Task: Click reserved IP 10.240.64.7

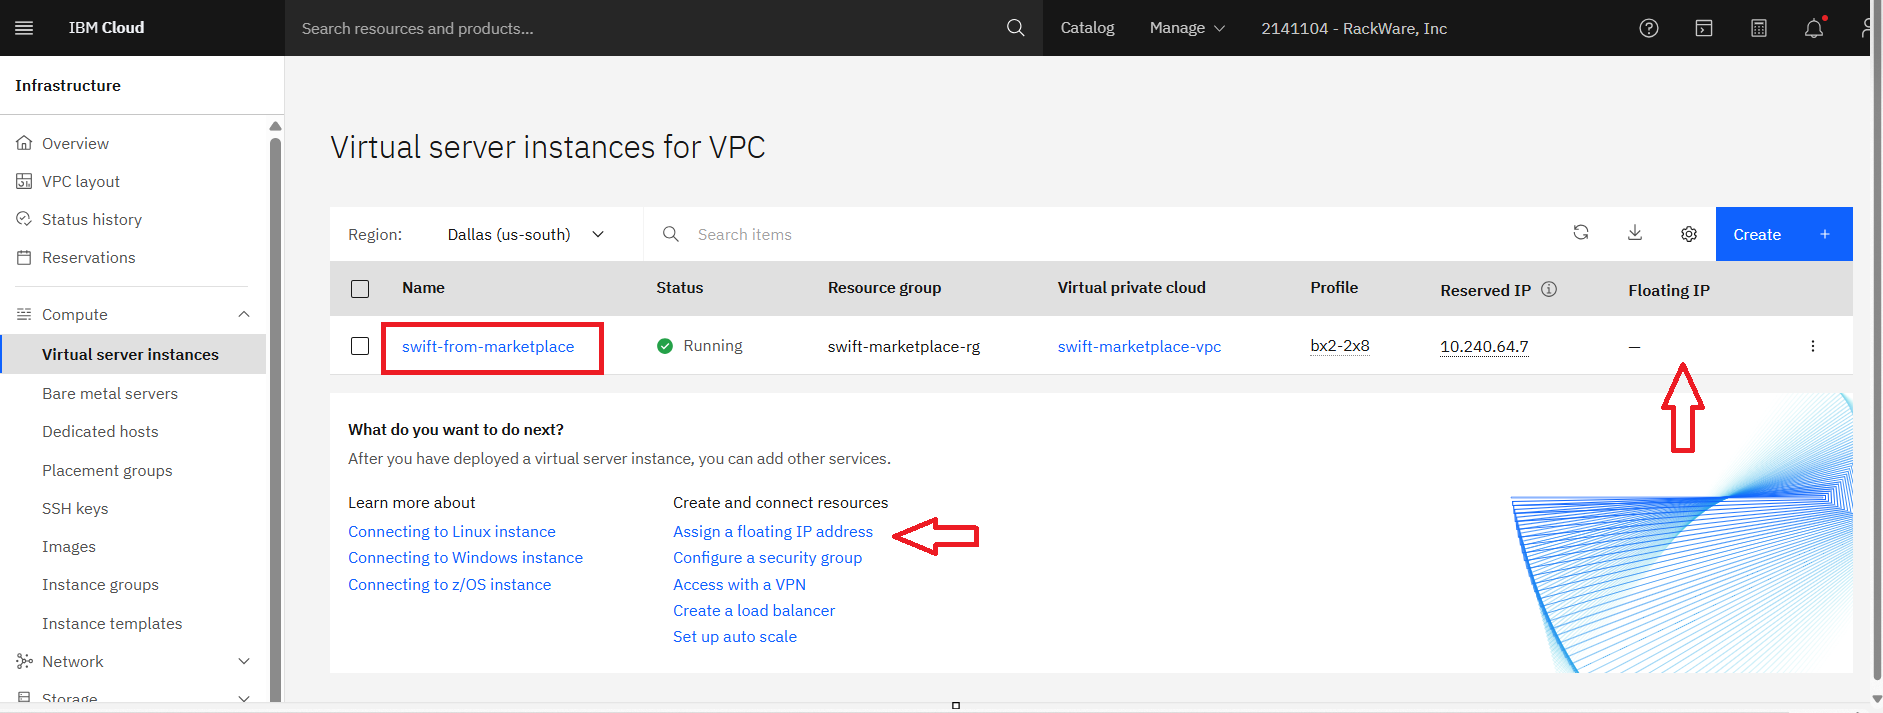Action: (1484, 346)
